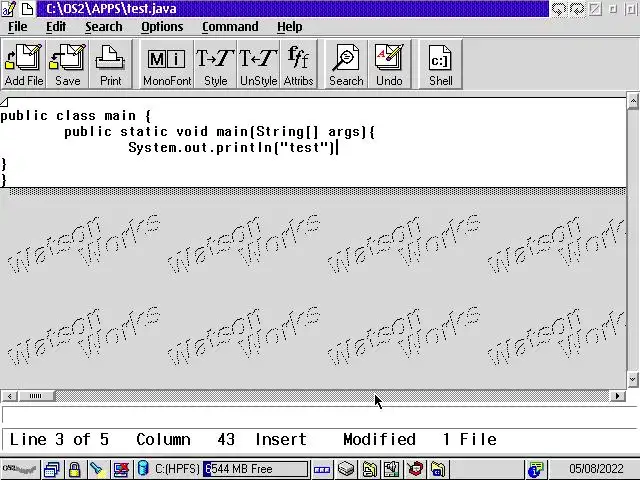640x480 pixels.
Task: Click the flashlight find icon on the taskbar
Action: pos(97,469)
